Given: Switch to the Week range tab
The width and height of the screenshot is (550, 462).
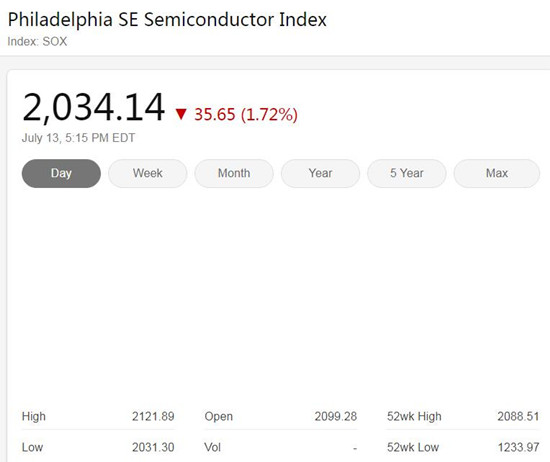Looking at the screenshot, I should pos(147,173).
